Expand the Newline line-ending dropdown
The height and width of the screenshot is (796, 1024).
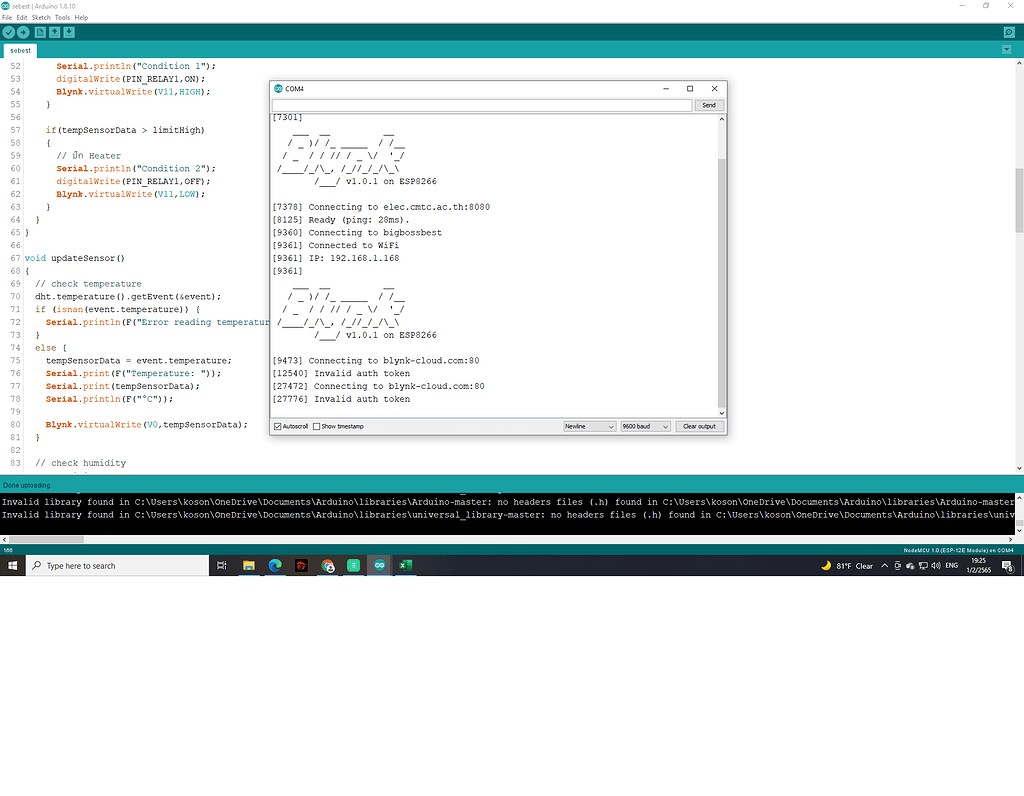(x=589, y=426)
